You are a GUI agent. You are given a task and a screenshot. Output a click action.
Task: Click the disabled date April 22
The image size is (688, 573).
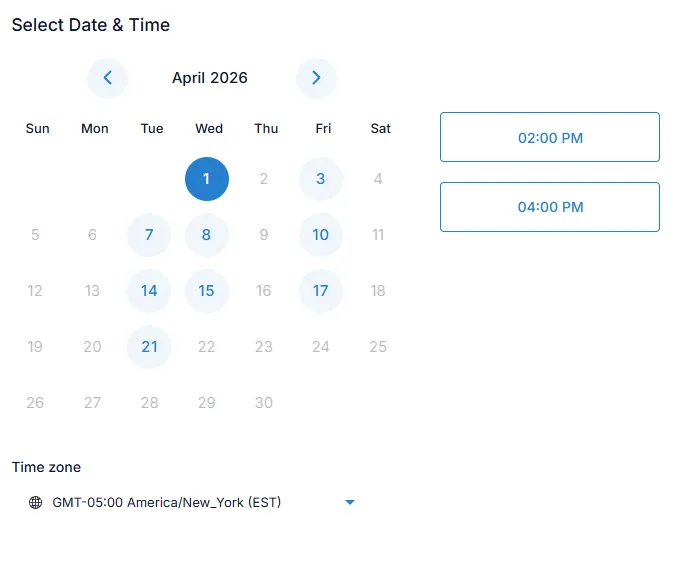pos(207,347)
